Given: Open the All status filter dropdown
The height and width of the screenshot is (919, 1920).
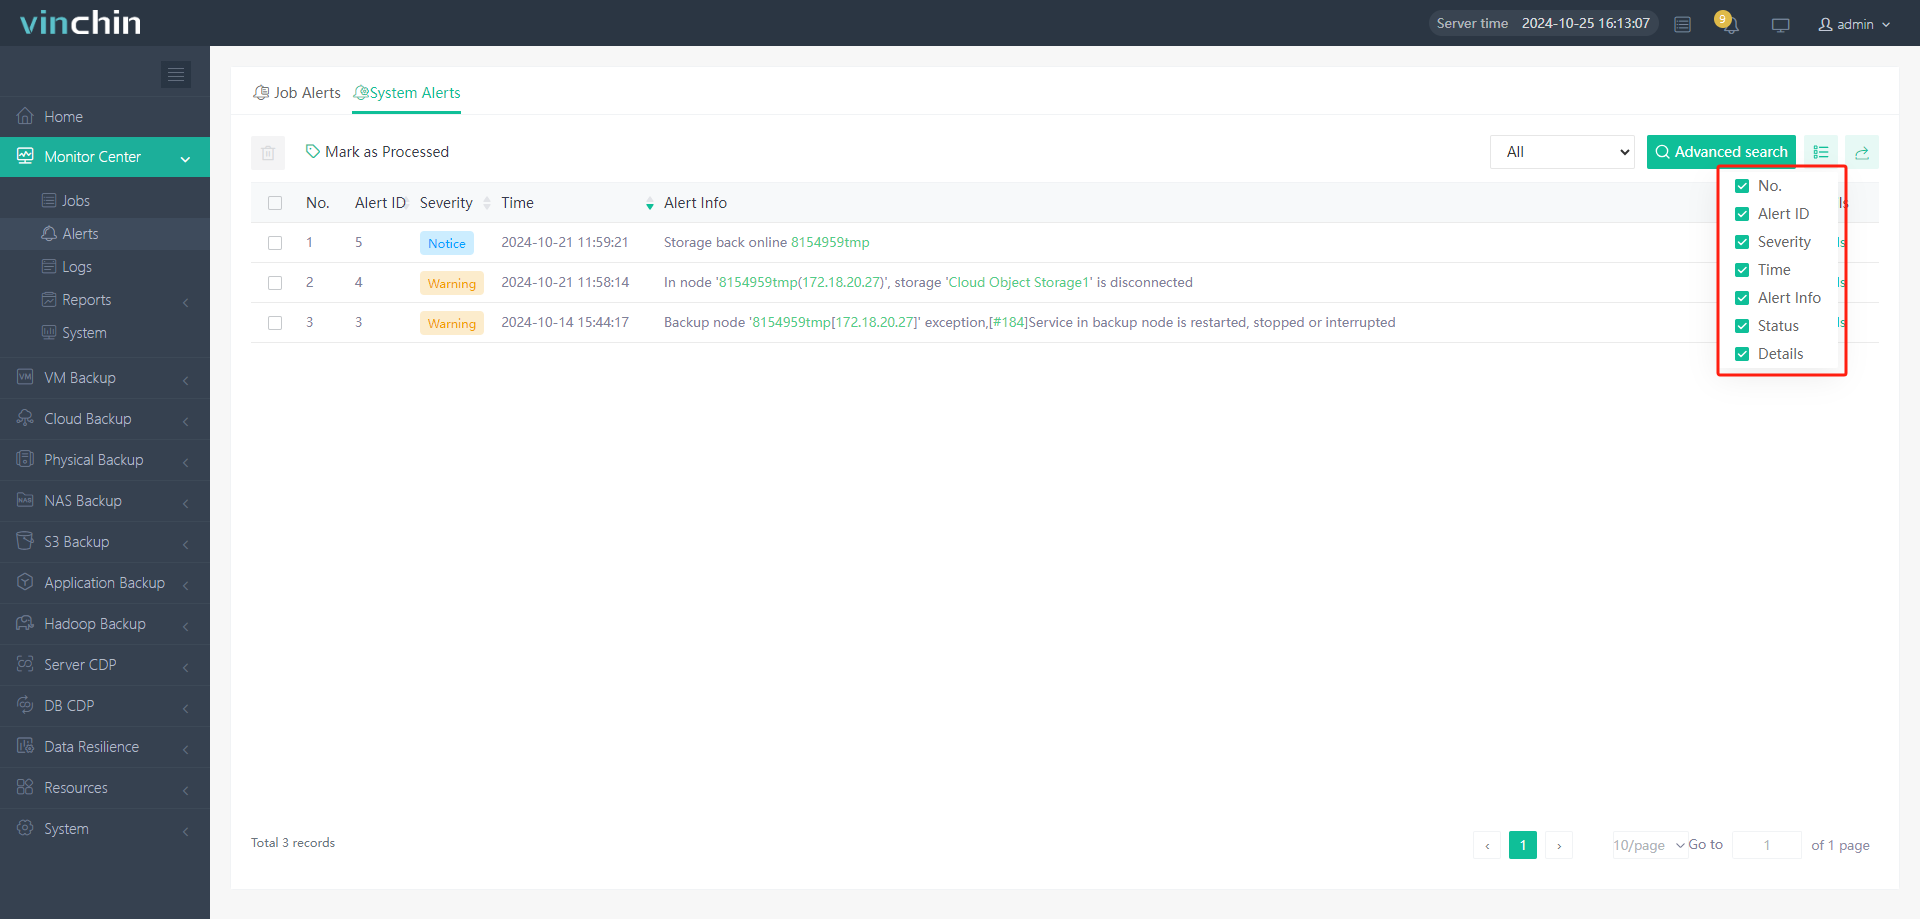Looking at the screenshot, I should pyautogui.click(x=1562, y=152).
